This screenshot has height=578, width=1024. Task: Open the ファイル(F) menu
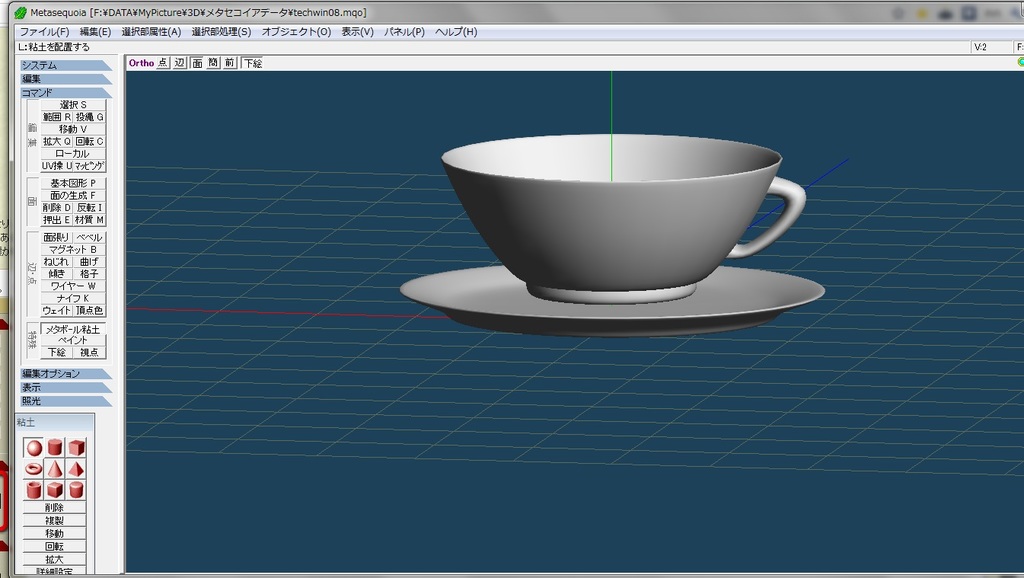44,32
